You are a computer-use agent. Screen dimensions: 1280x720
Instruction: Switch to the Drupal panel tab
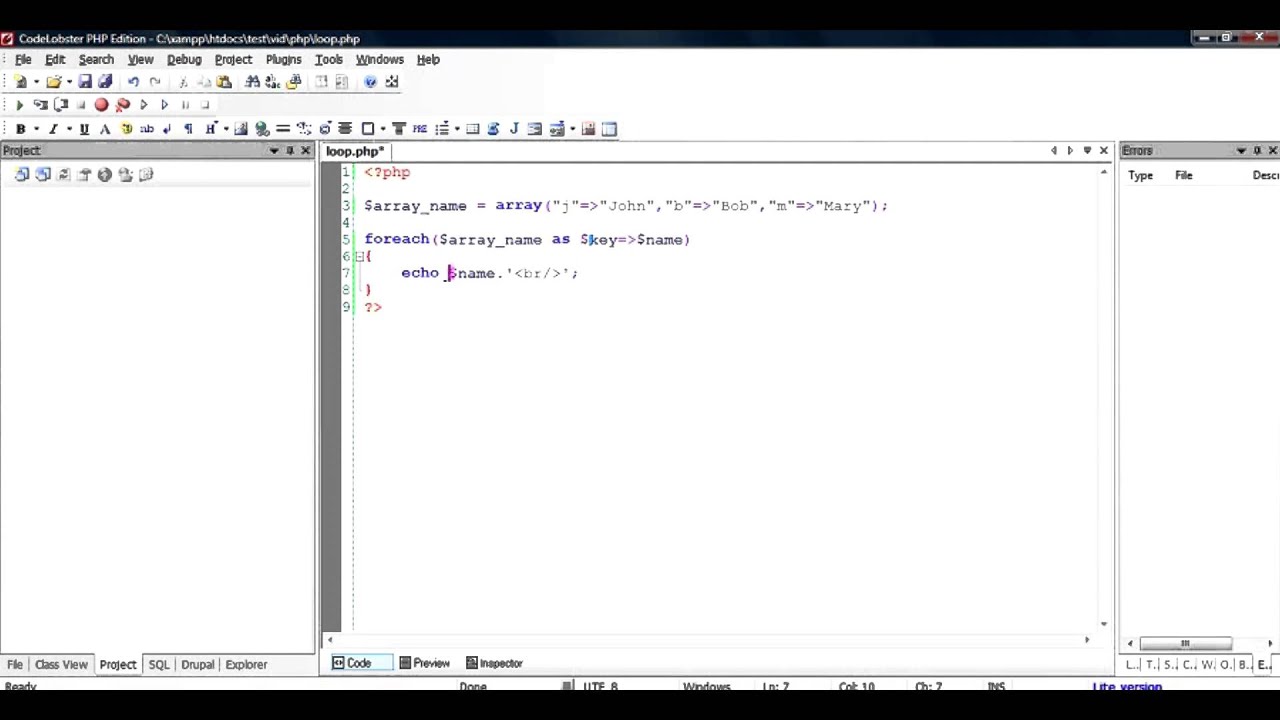point(197,664)
